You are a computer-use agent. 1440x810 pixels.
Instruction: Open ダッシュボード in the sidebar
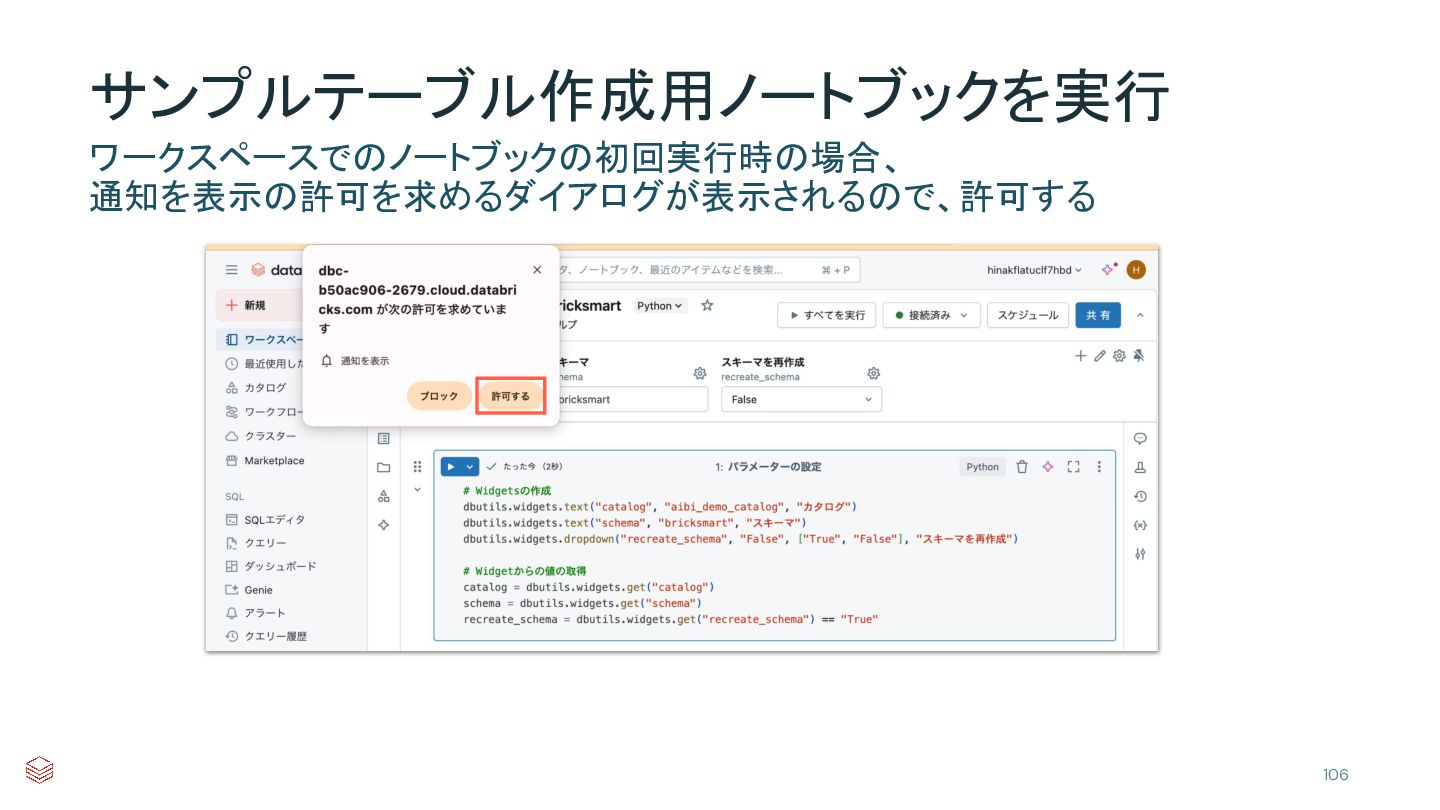click(x=271, y=566)
